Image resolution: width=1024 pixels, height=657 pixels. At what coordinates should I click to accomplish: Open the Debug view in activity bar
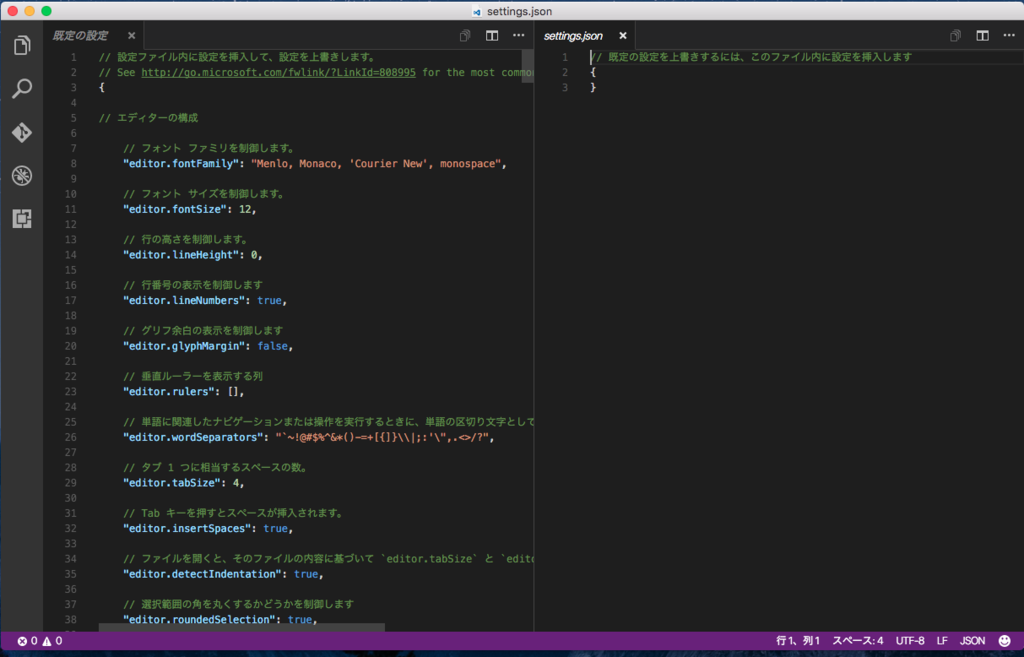[22, 176]
